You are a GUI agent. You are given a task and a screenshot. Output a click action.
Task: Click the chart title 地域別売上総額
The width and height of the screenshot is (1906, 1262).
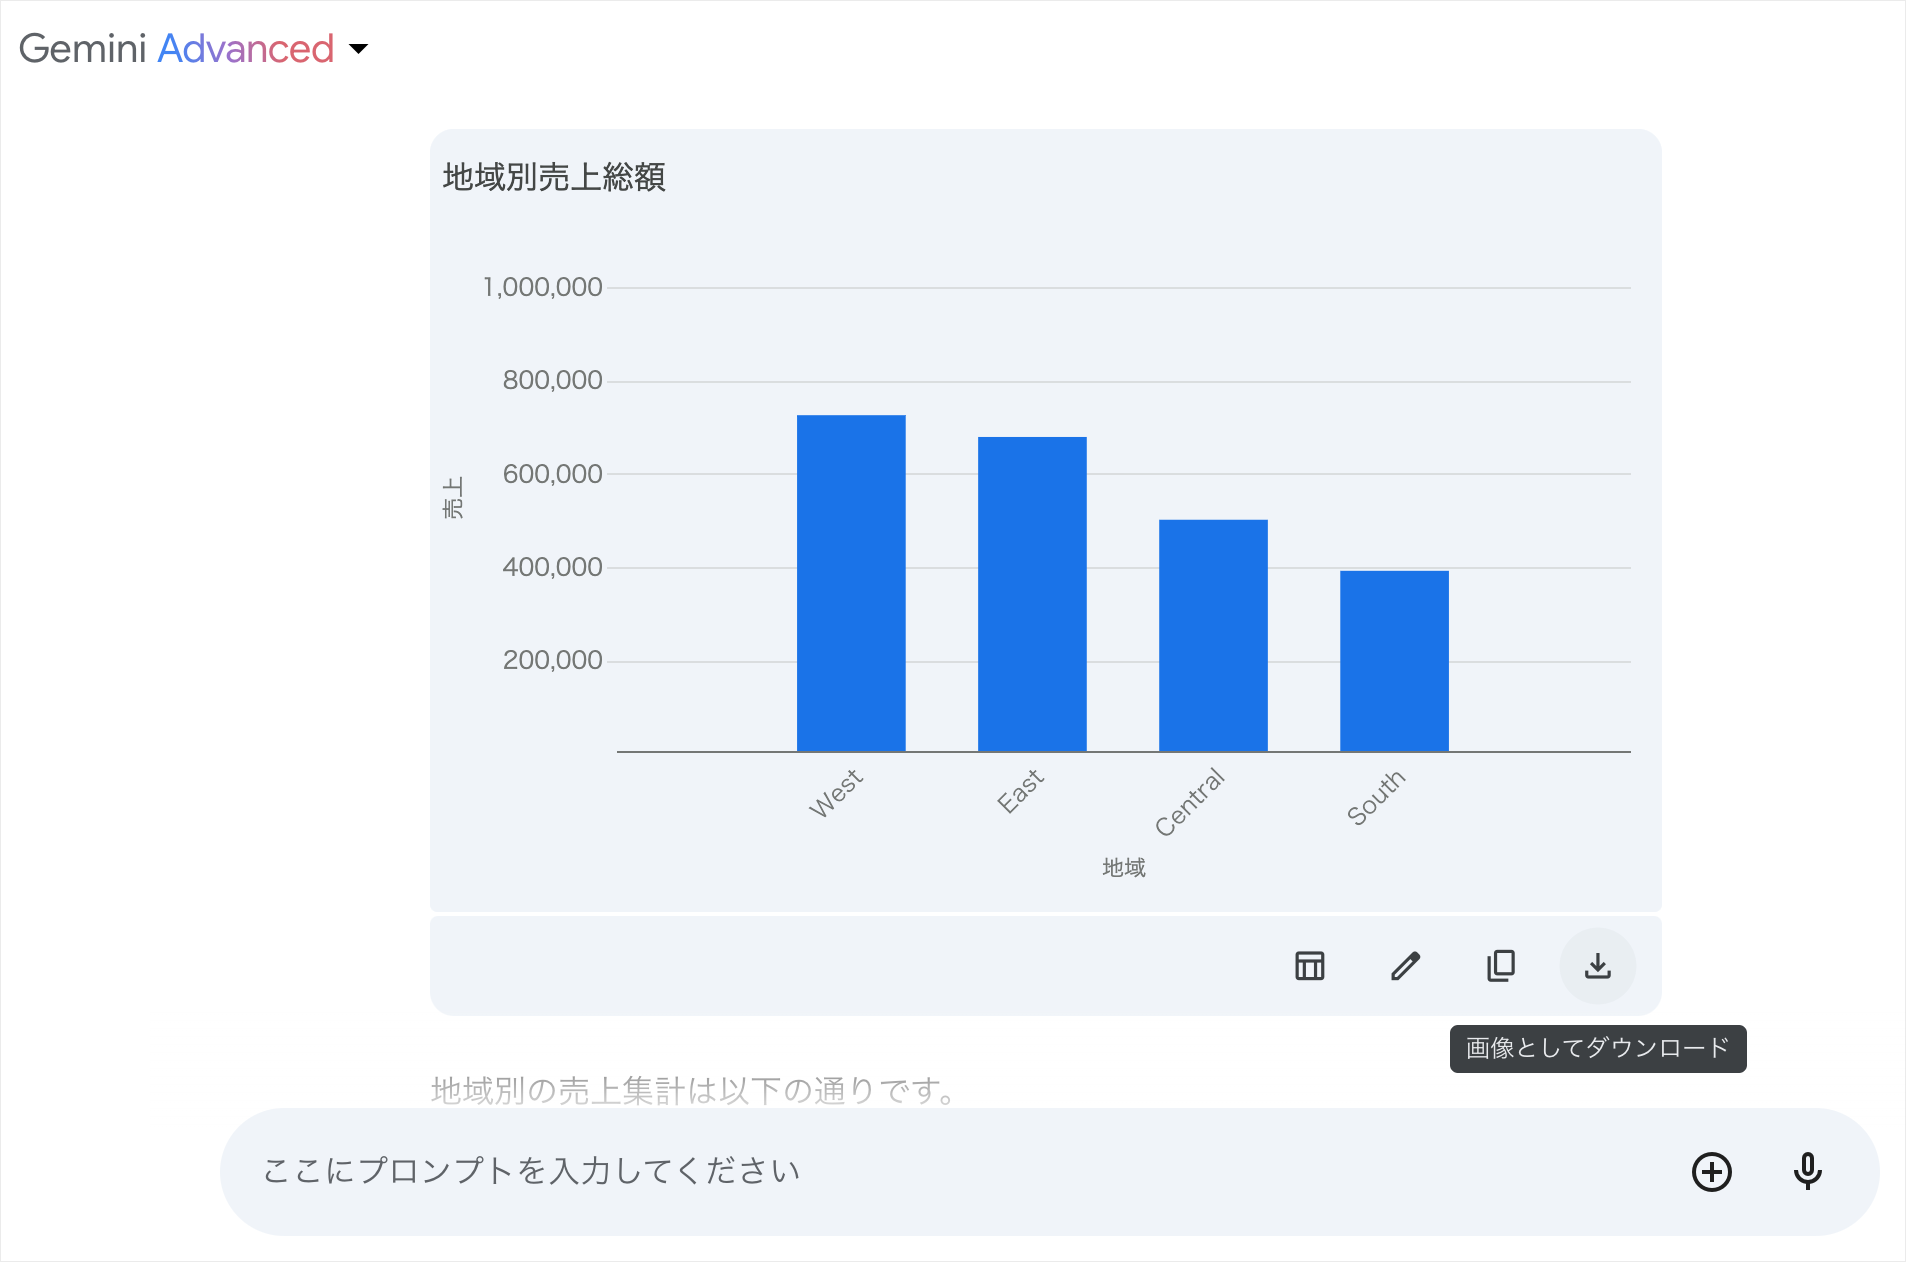pyautogui.click(x=554, y=177)
